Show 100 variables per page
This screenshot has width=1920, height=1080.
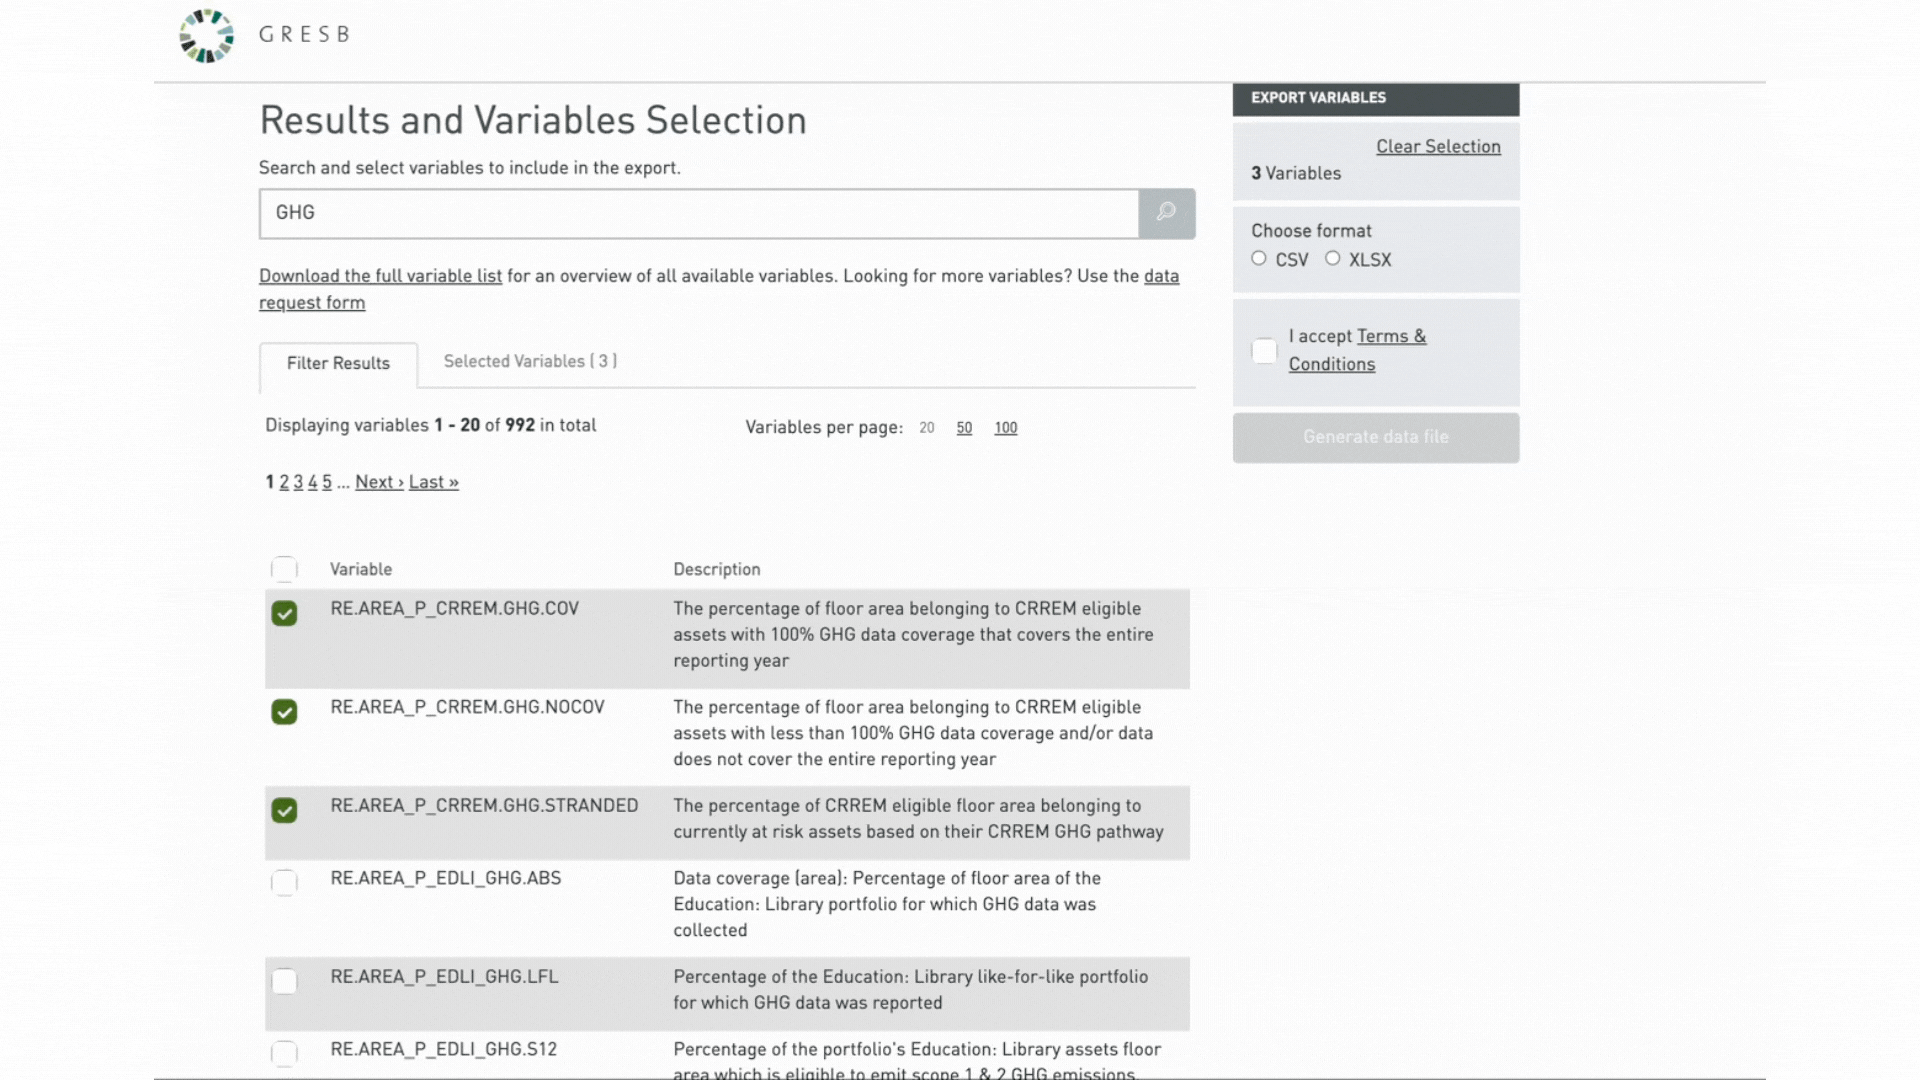(x=1005, y=428)
